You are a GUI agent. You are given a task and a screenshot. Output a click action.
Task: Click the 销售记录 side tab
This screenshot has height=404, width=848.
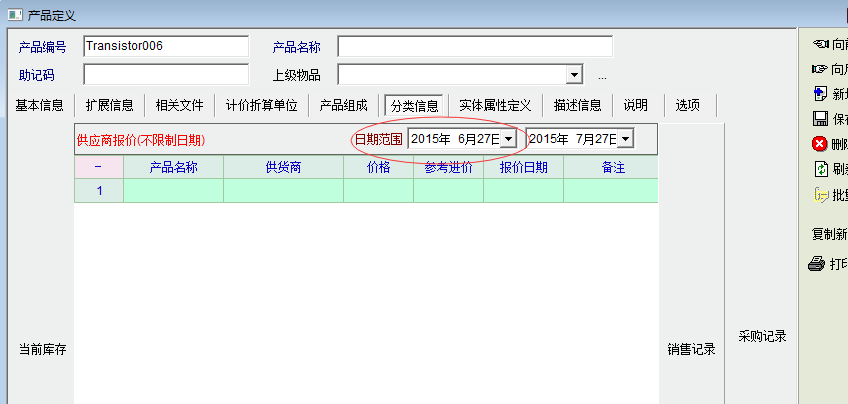691,349
